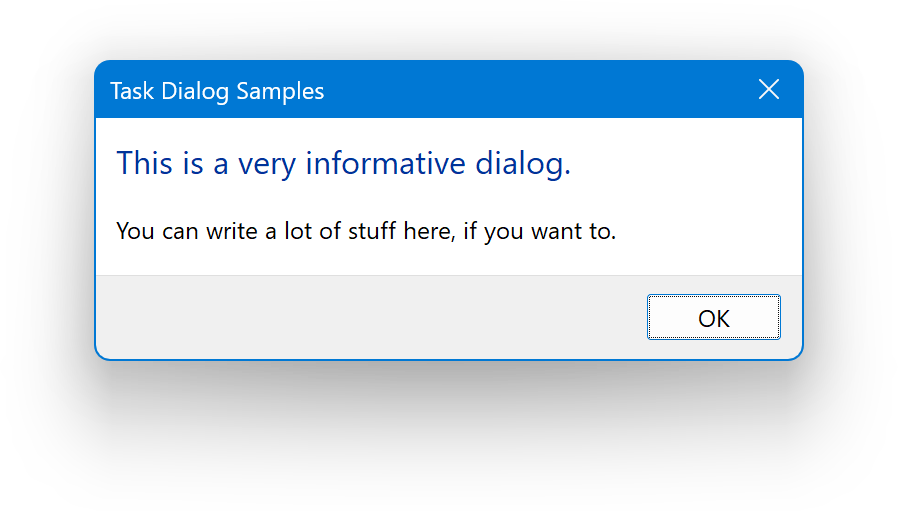Click the word 'Task' in the title bar
This screenshot has width=898, height=511.
click(130, 91)
